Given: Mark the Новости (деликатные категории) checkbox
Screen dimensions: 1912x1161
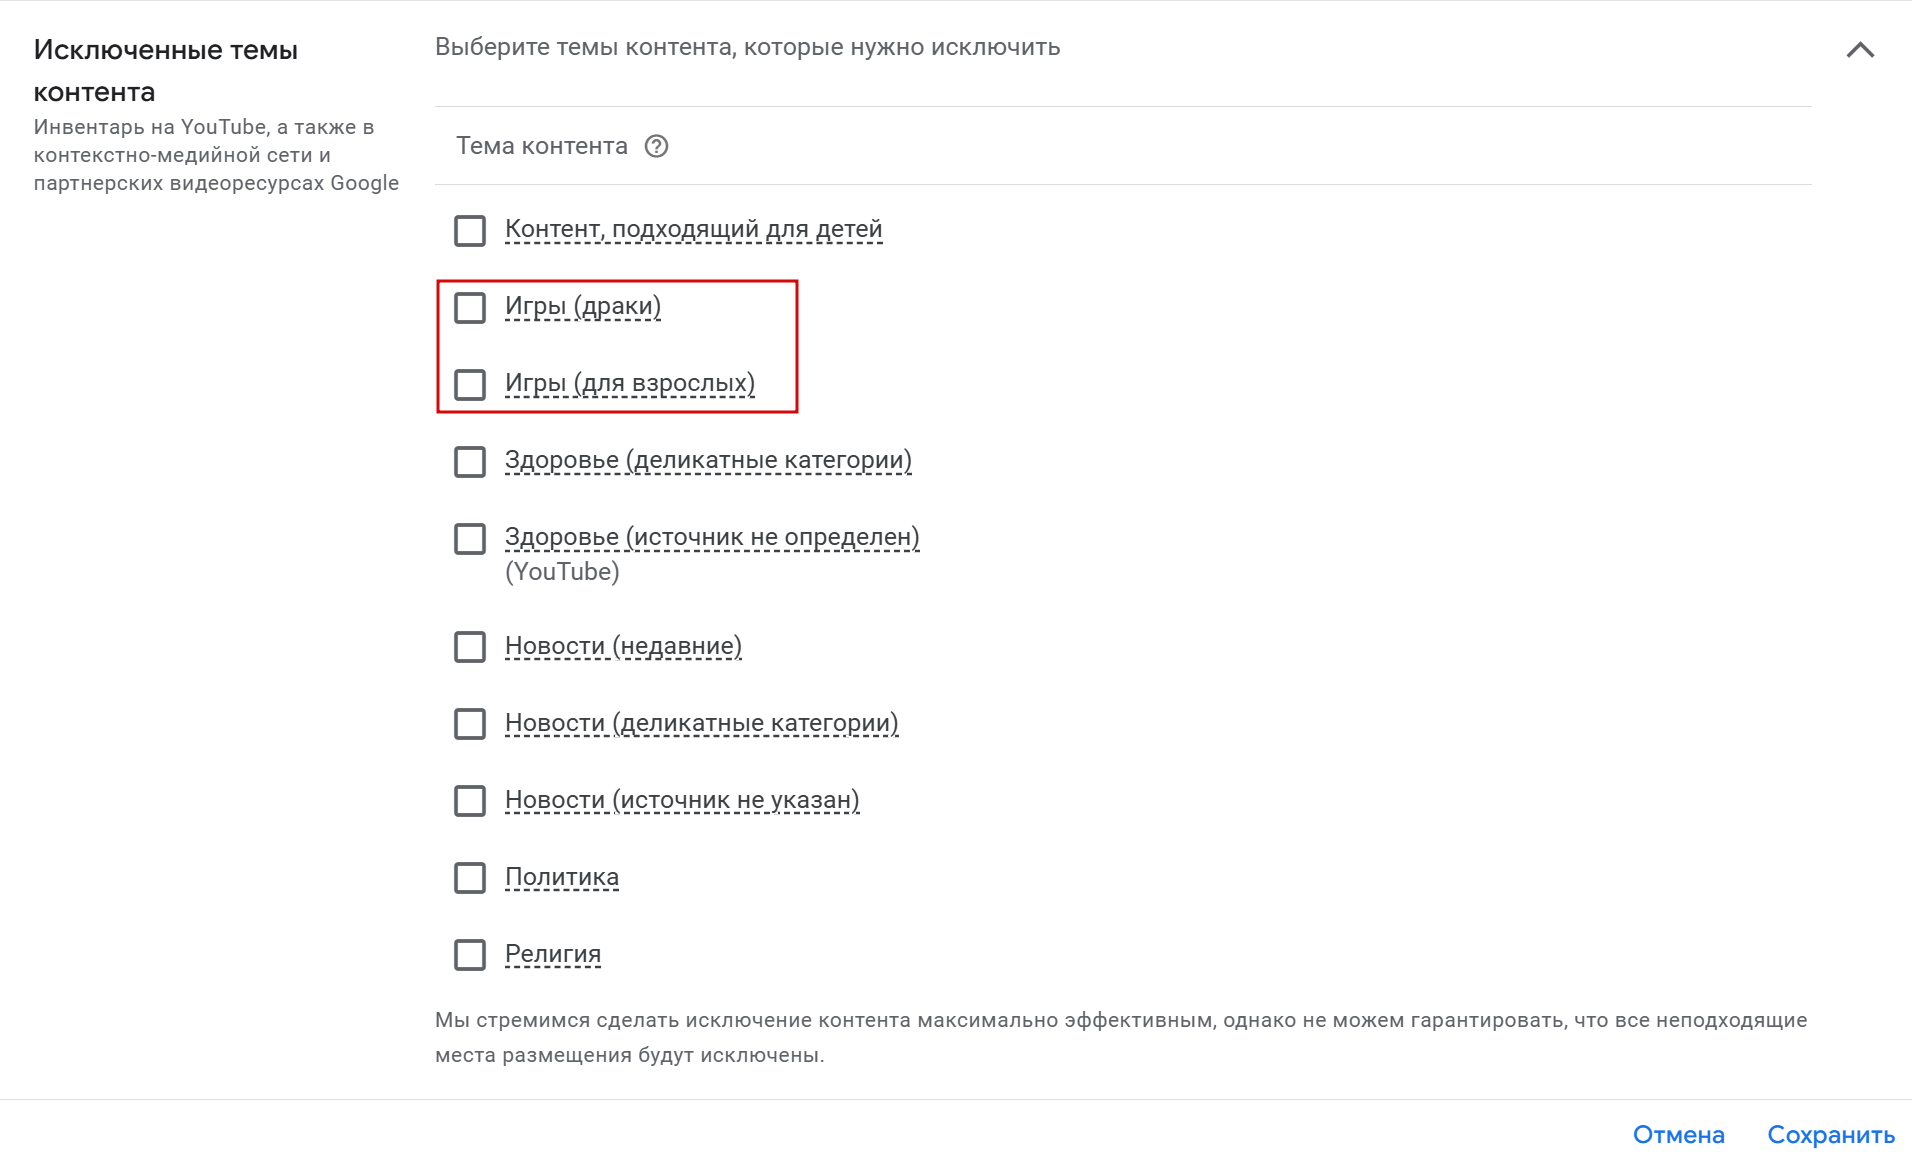Looking at the screenshot, I should tap(470, 724).
